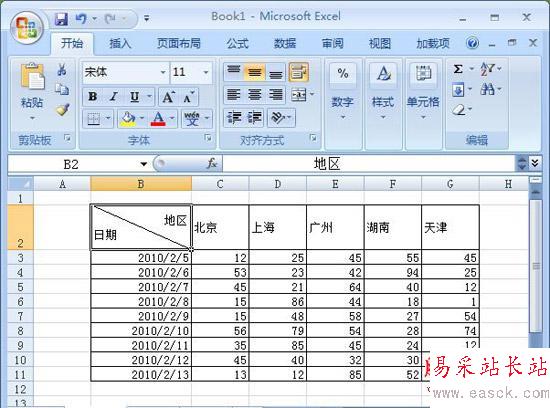
Task: Click the vertical scrollbar thumb
Action: [536, 266]
